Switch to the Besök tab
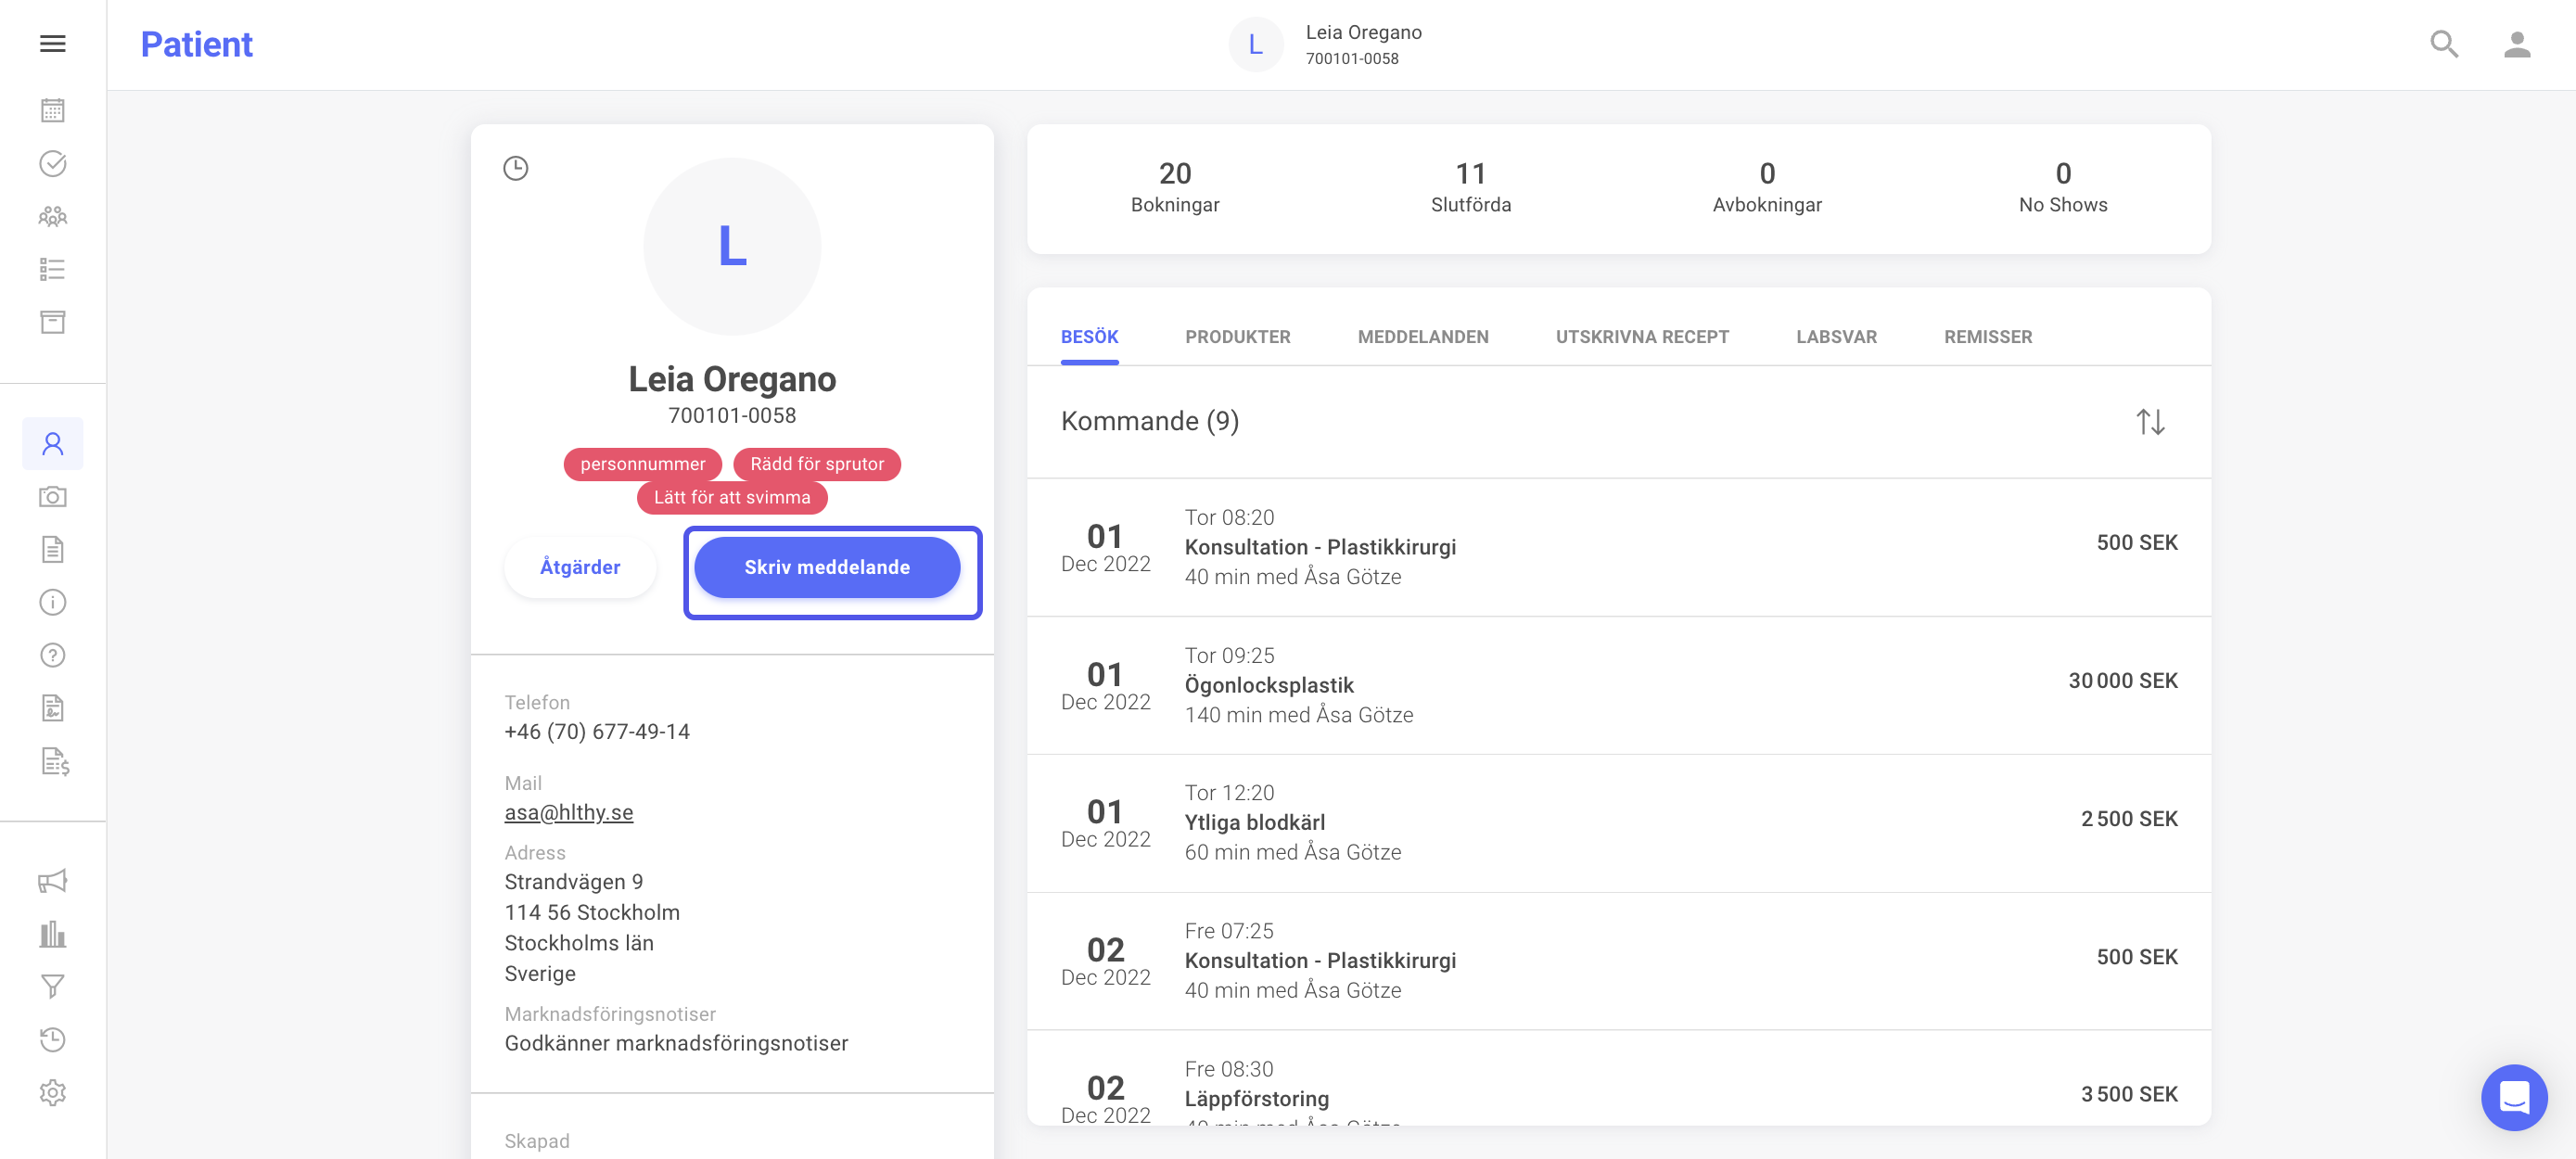 [1089, 337]
